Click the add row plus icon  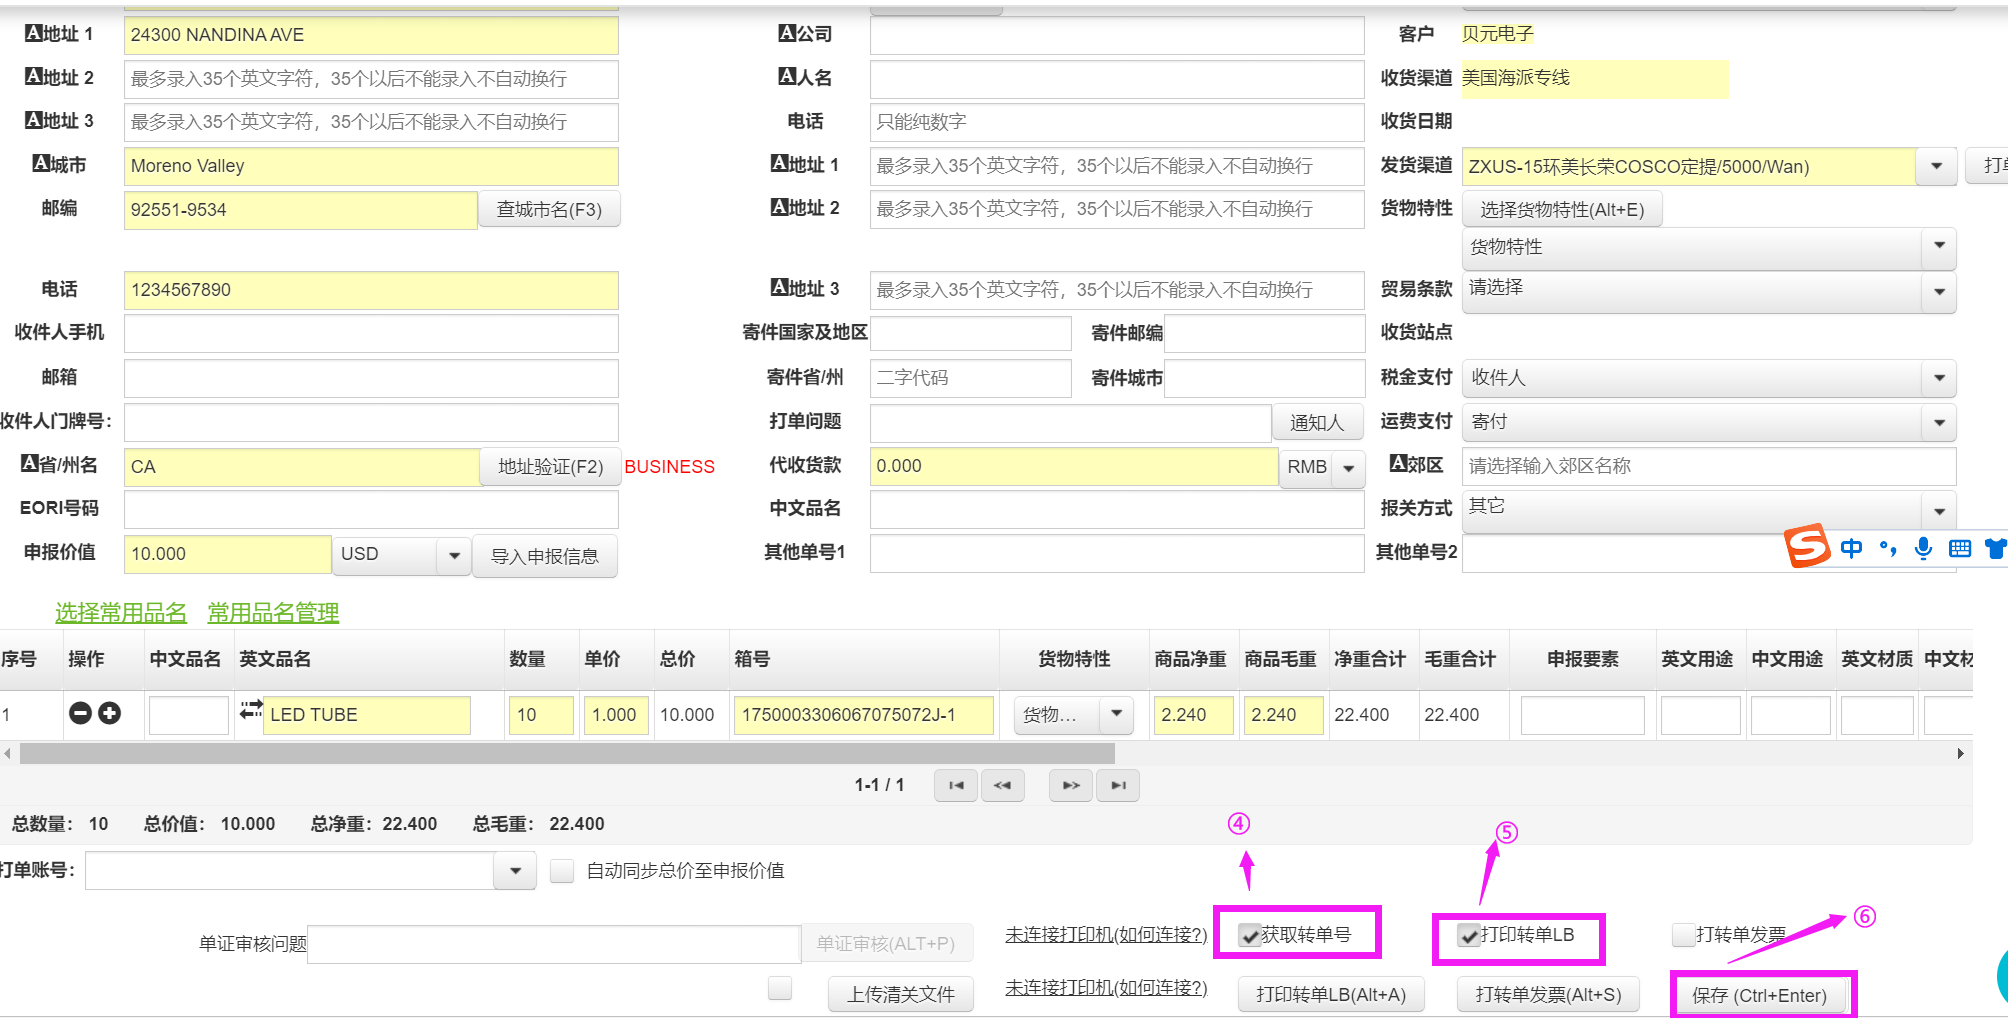(110, 713)
